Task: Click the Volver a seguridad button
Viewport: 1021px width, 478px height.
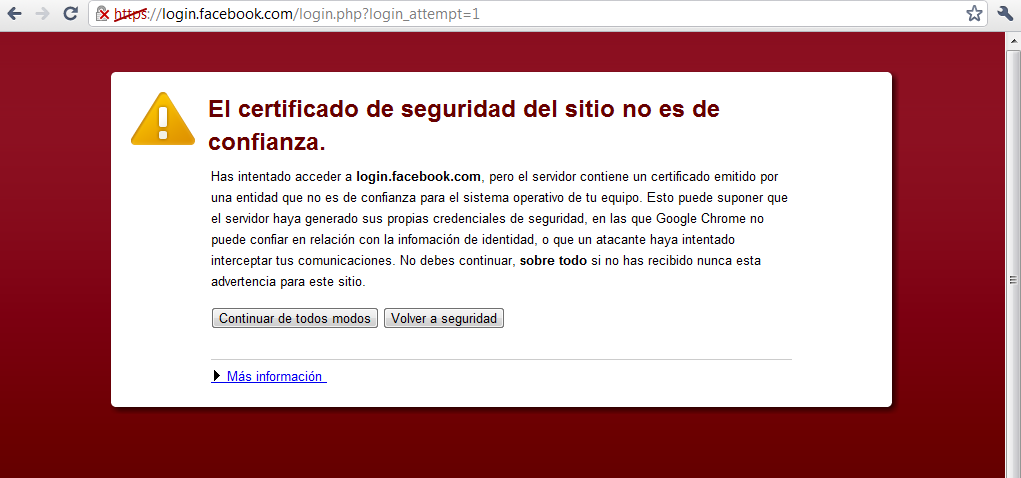Action: tap(444, 318)
